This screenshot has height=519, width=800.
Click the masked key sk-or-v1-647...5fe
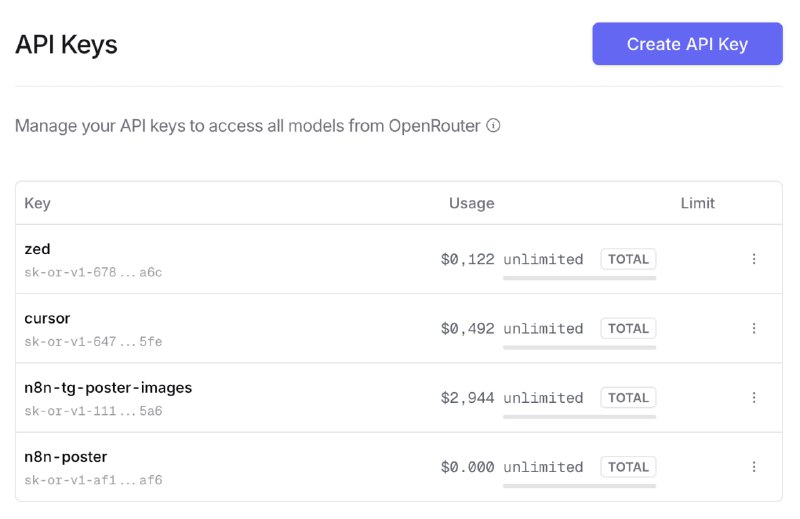click(x=93, y=342)
